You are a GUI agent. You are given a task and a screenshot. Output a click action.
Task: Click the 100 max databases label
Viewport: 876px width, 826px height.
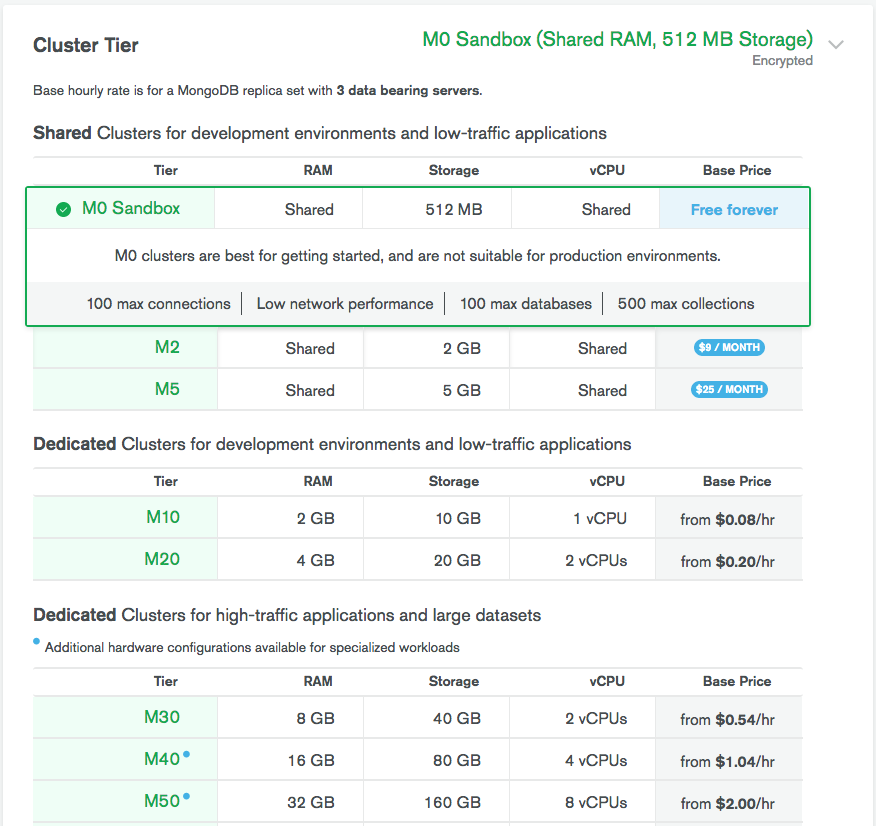[526, 304]
